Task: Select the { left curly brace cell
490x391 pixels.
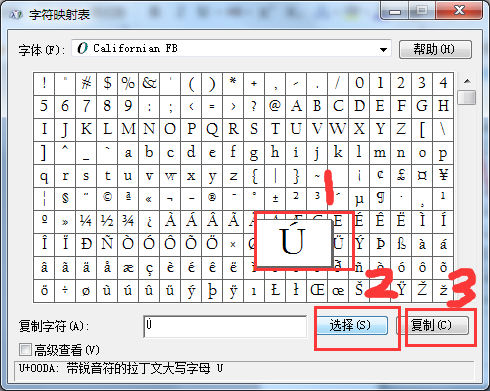Action: 254,175
